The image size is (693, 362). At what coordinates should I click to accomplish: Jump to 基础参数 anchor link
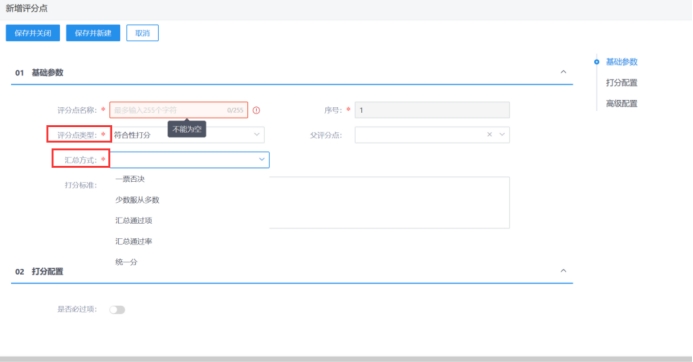click(x=621, y=62)
